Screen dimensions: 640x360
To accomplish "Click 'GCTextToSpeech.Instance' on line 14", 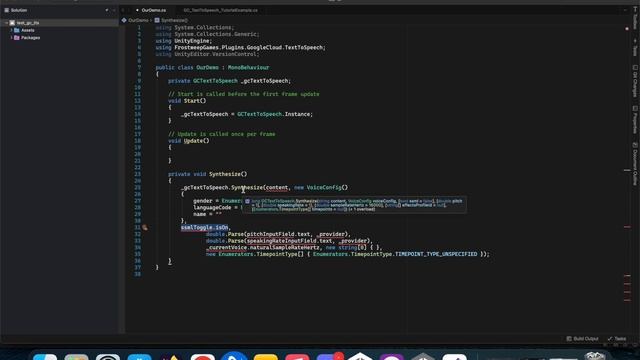I will point(275,114).
